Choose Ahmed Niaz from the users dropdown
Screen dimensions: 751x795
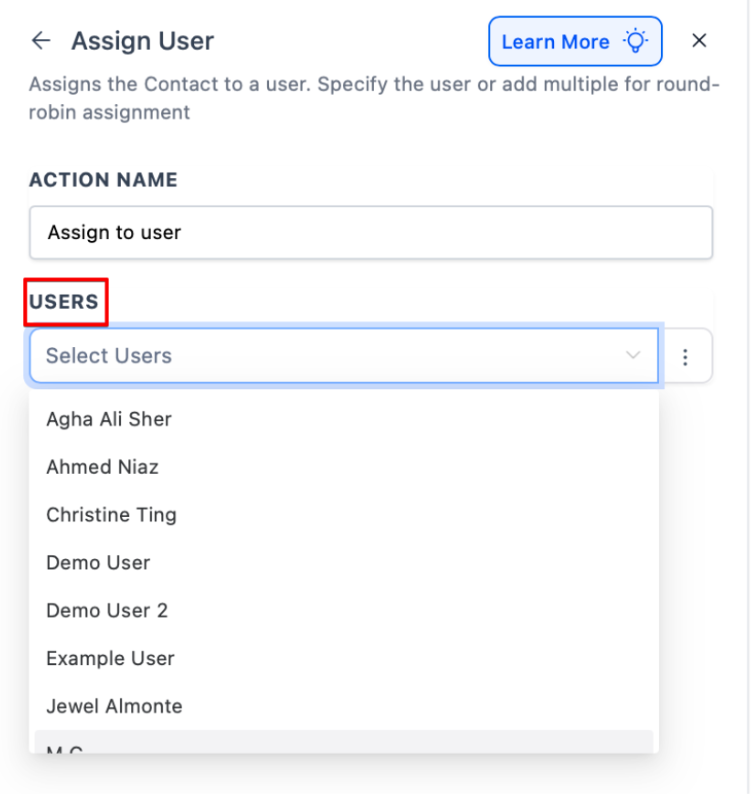click(102, 467)
